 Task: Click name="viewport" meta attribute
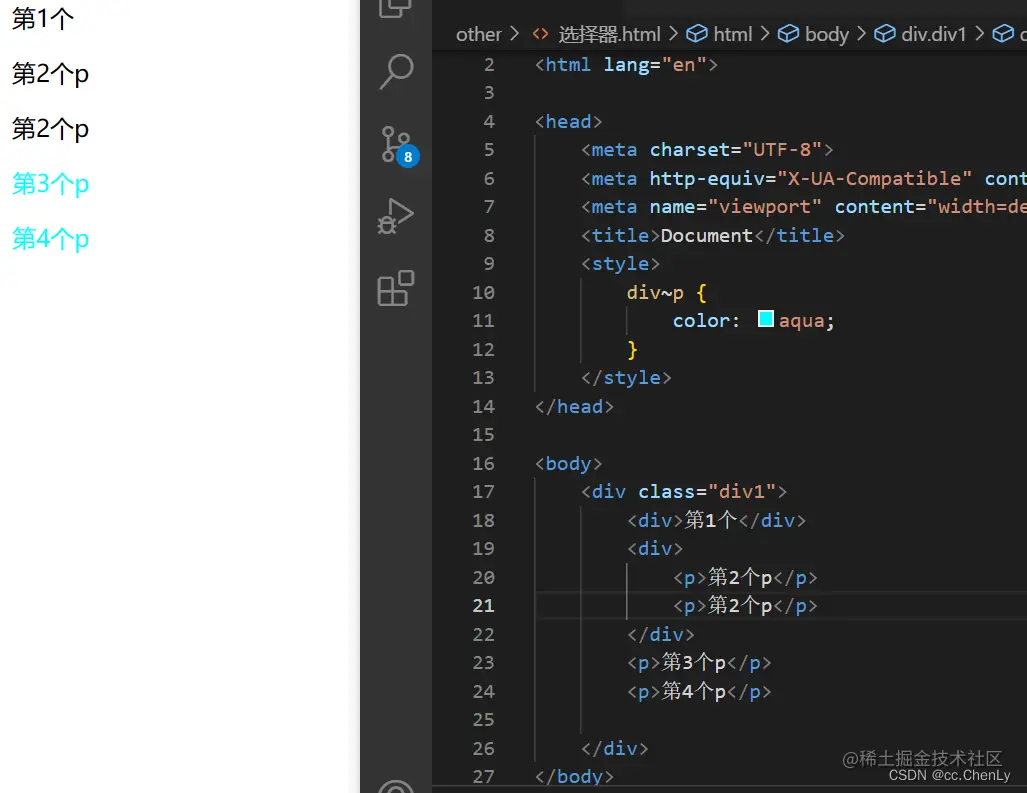point(736,207)
